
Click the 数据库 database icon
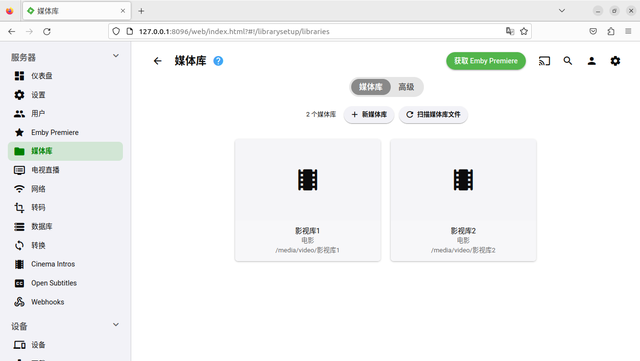[x=19, y=227]
